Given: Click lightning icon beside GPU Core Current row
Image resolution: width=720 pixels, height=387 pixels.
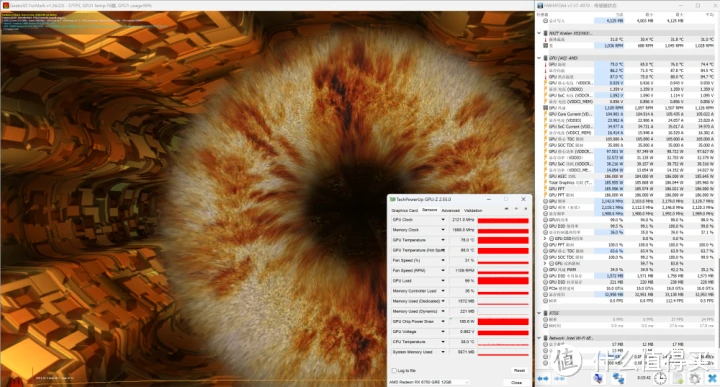Looking at the screenshot, I should point(546,114).
